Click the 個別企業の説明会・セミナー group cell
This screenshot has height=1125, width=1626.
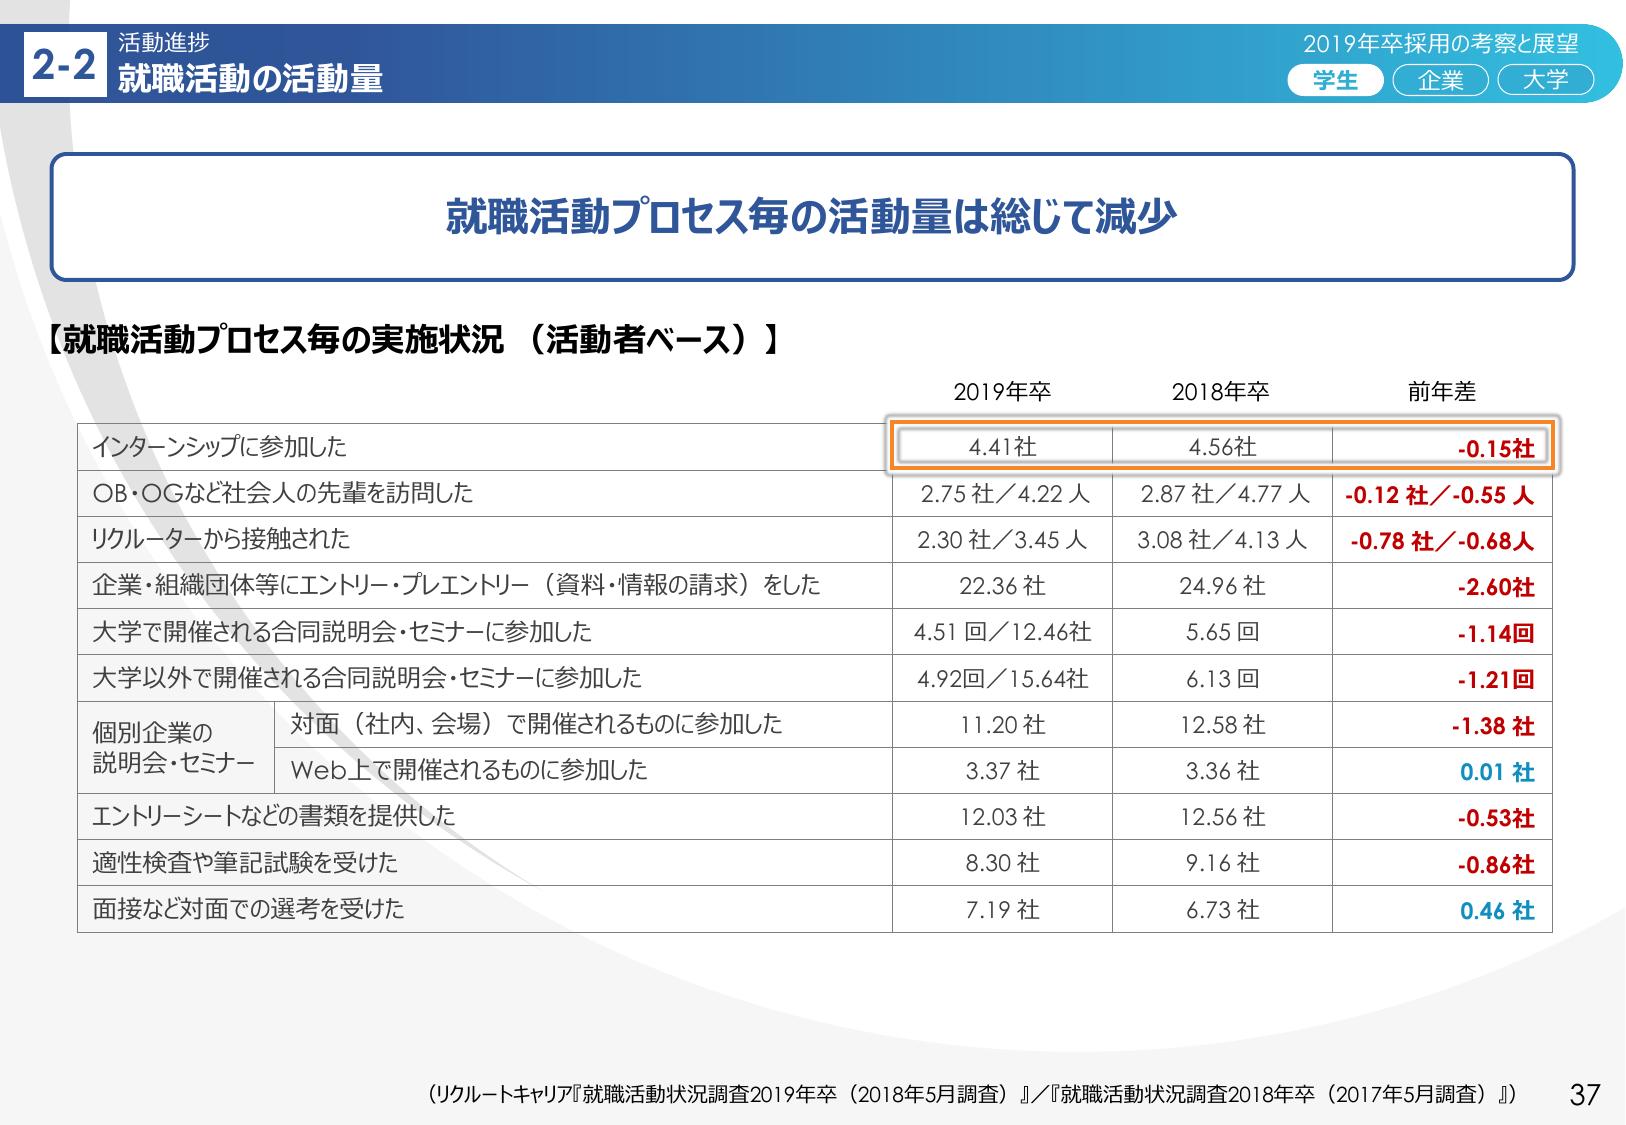174,748
